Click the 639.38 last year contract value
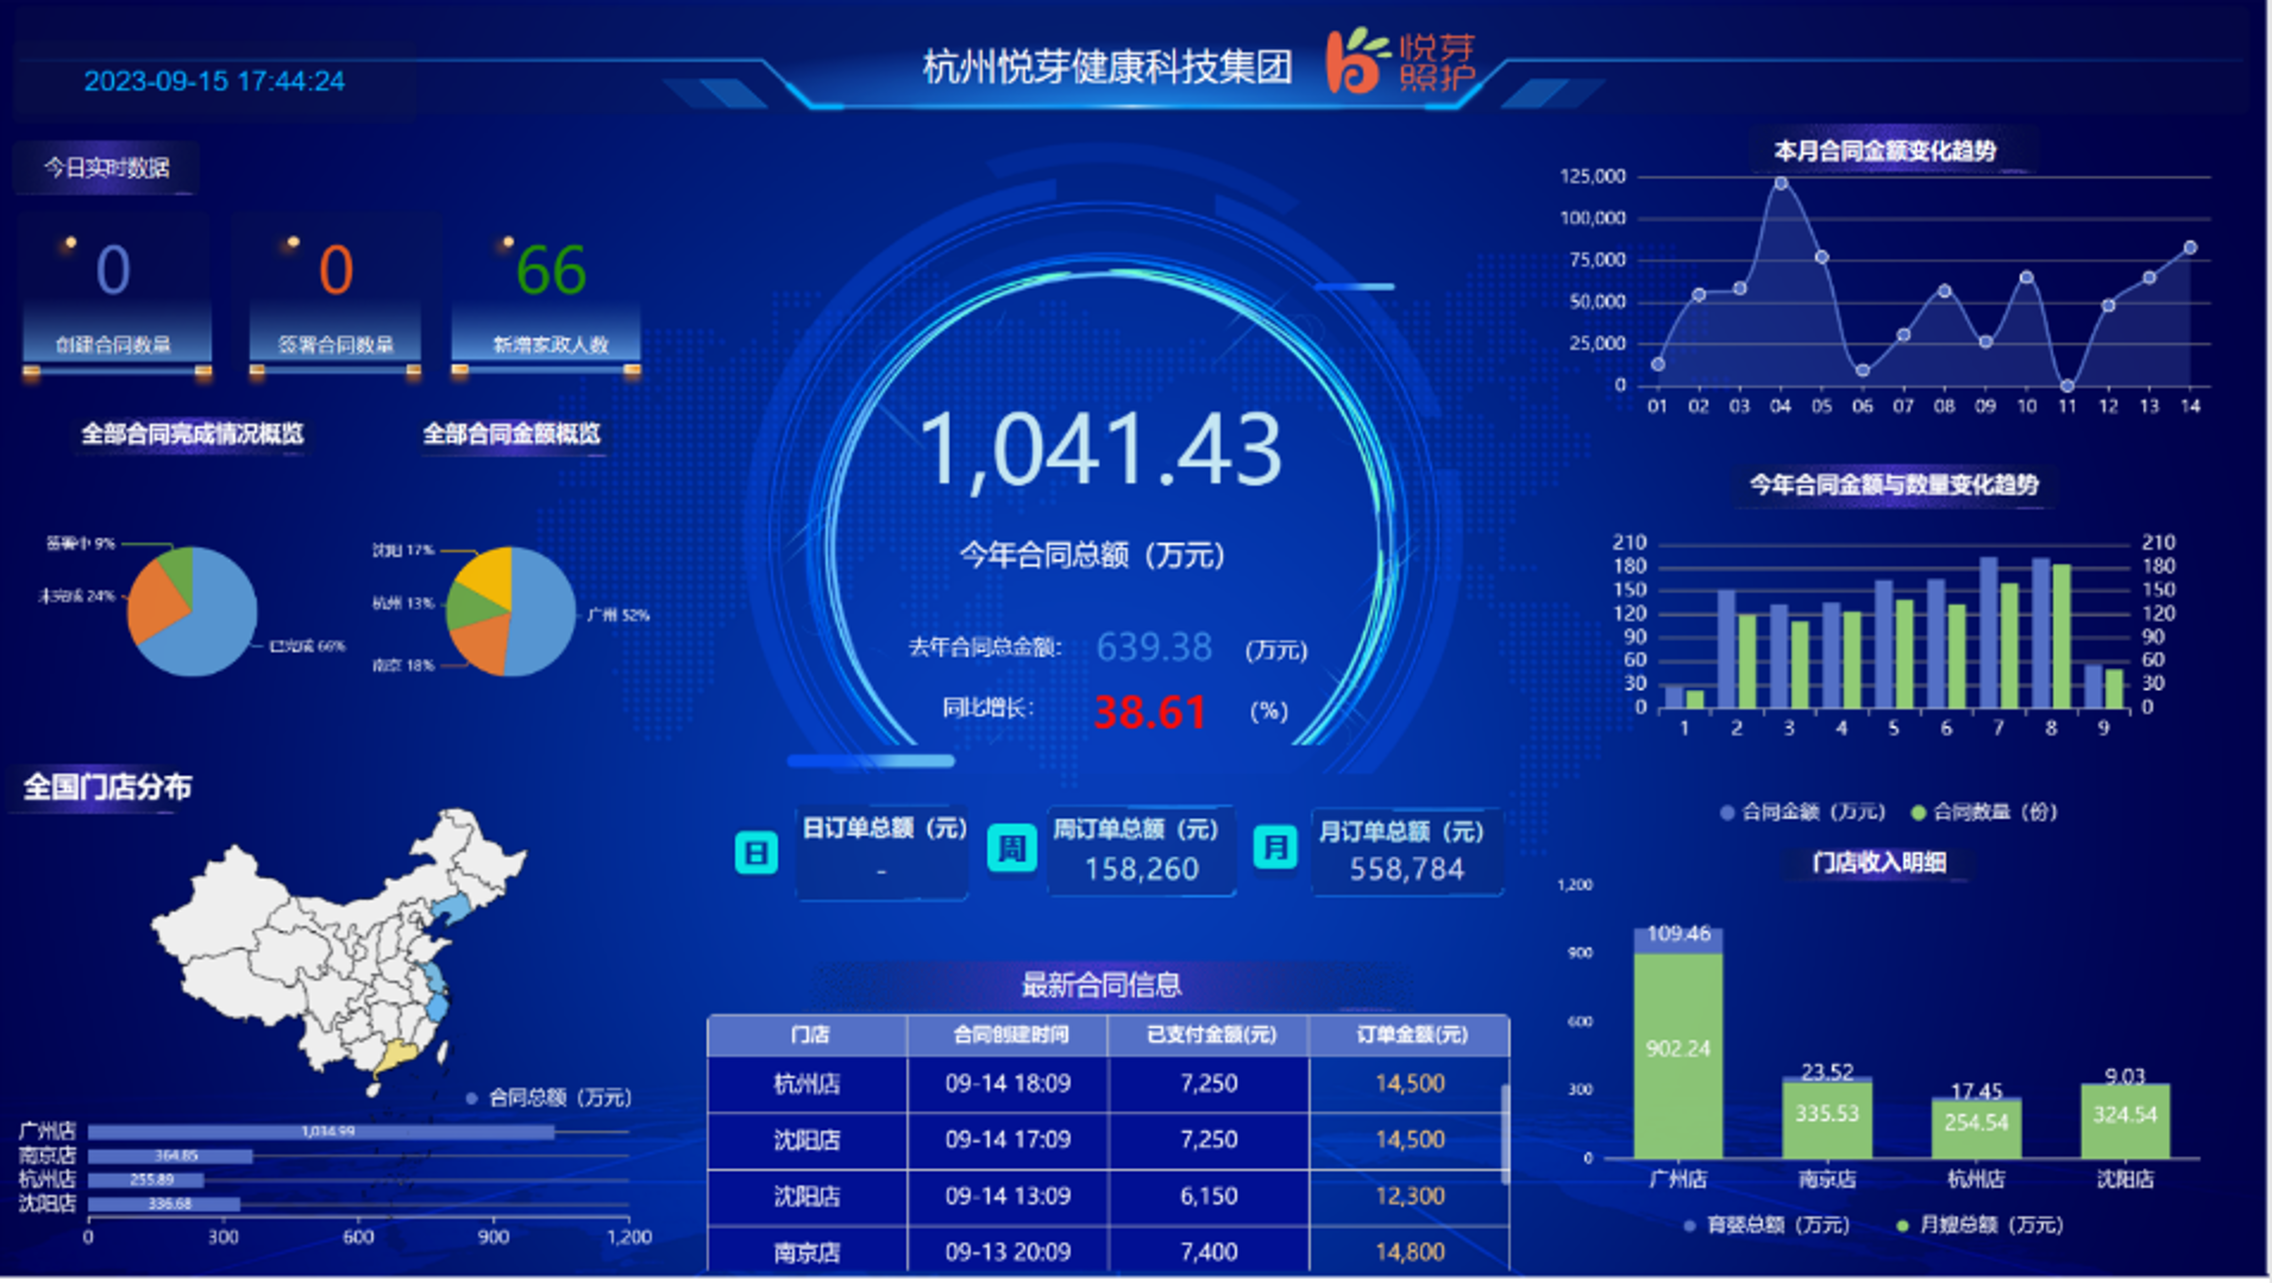The height and width of the screenshot is (1283, 2272). pos(1154,647)
